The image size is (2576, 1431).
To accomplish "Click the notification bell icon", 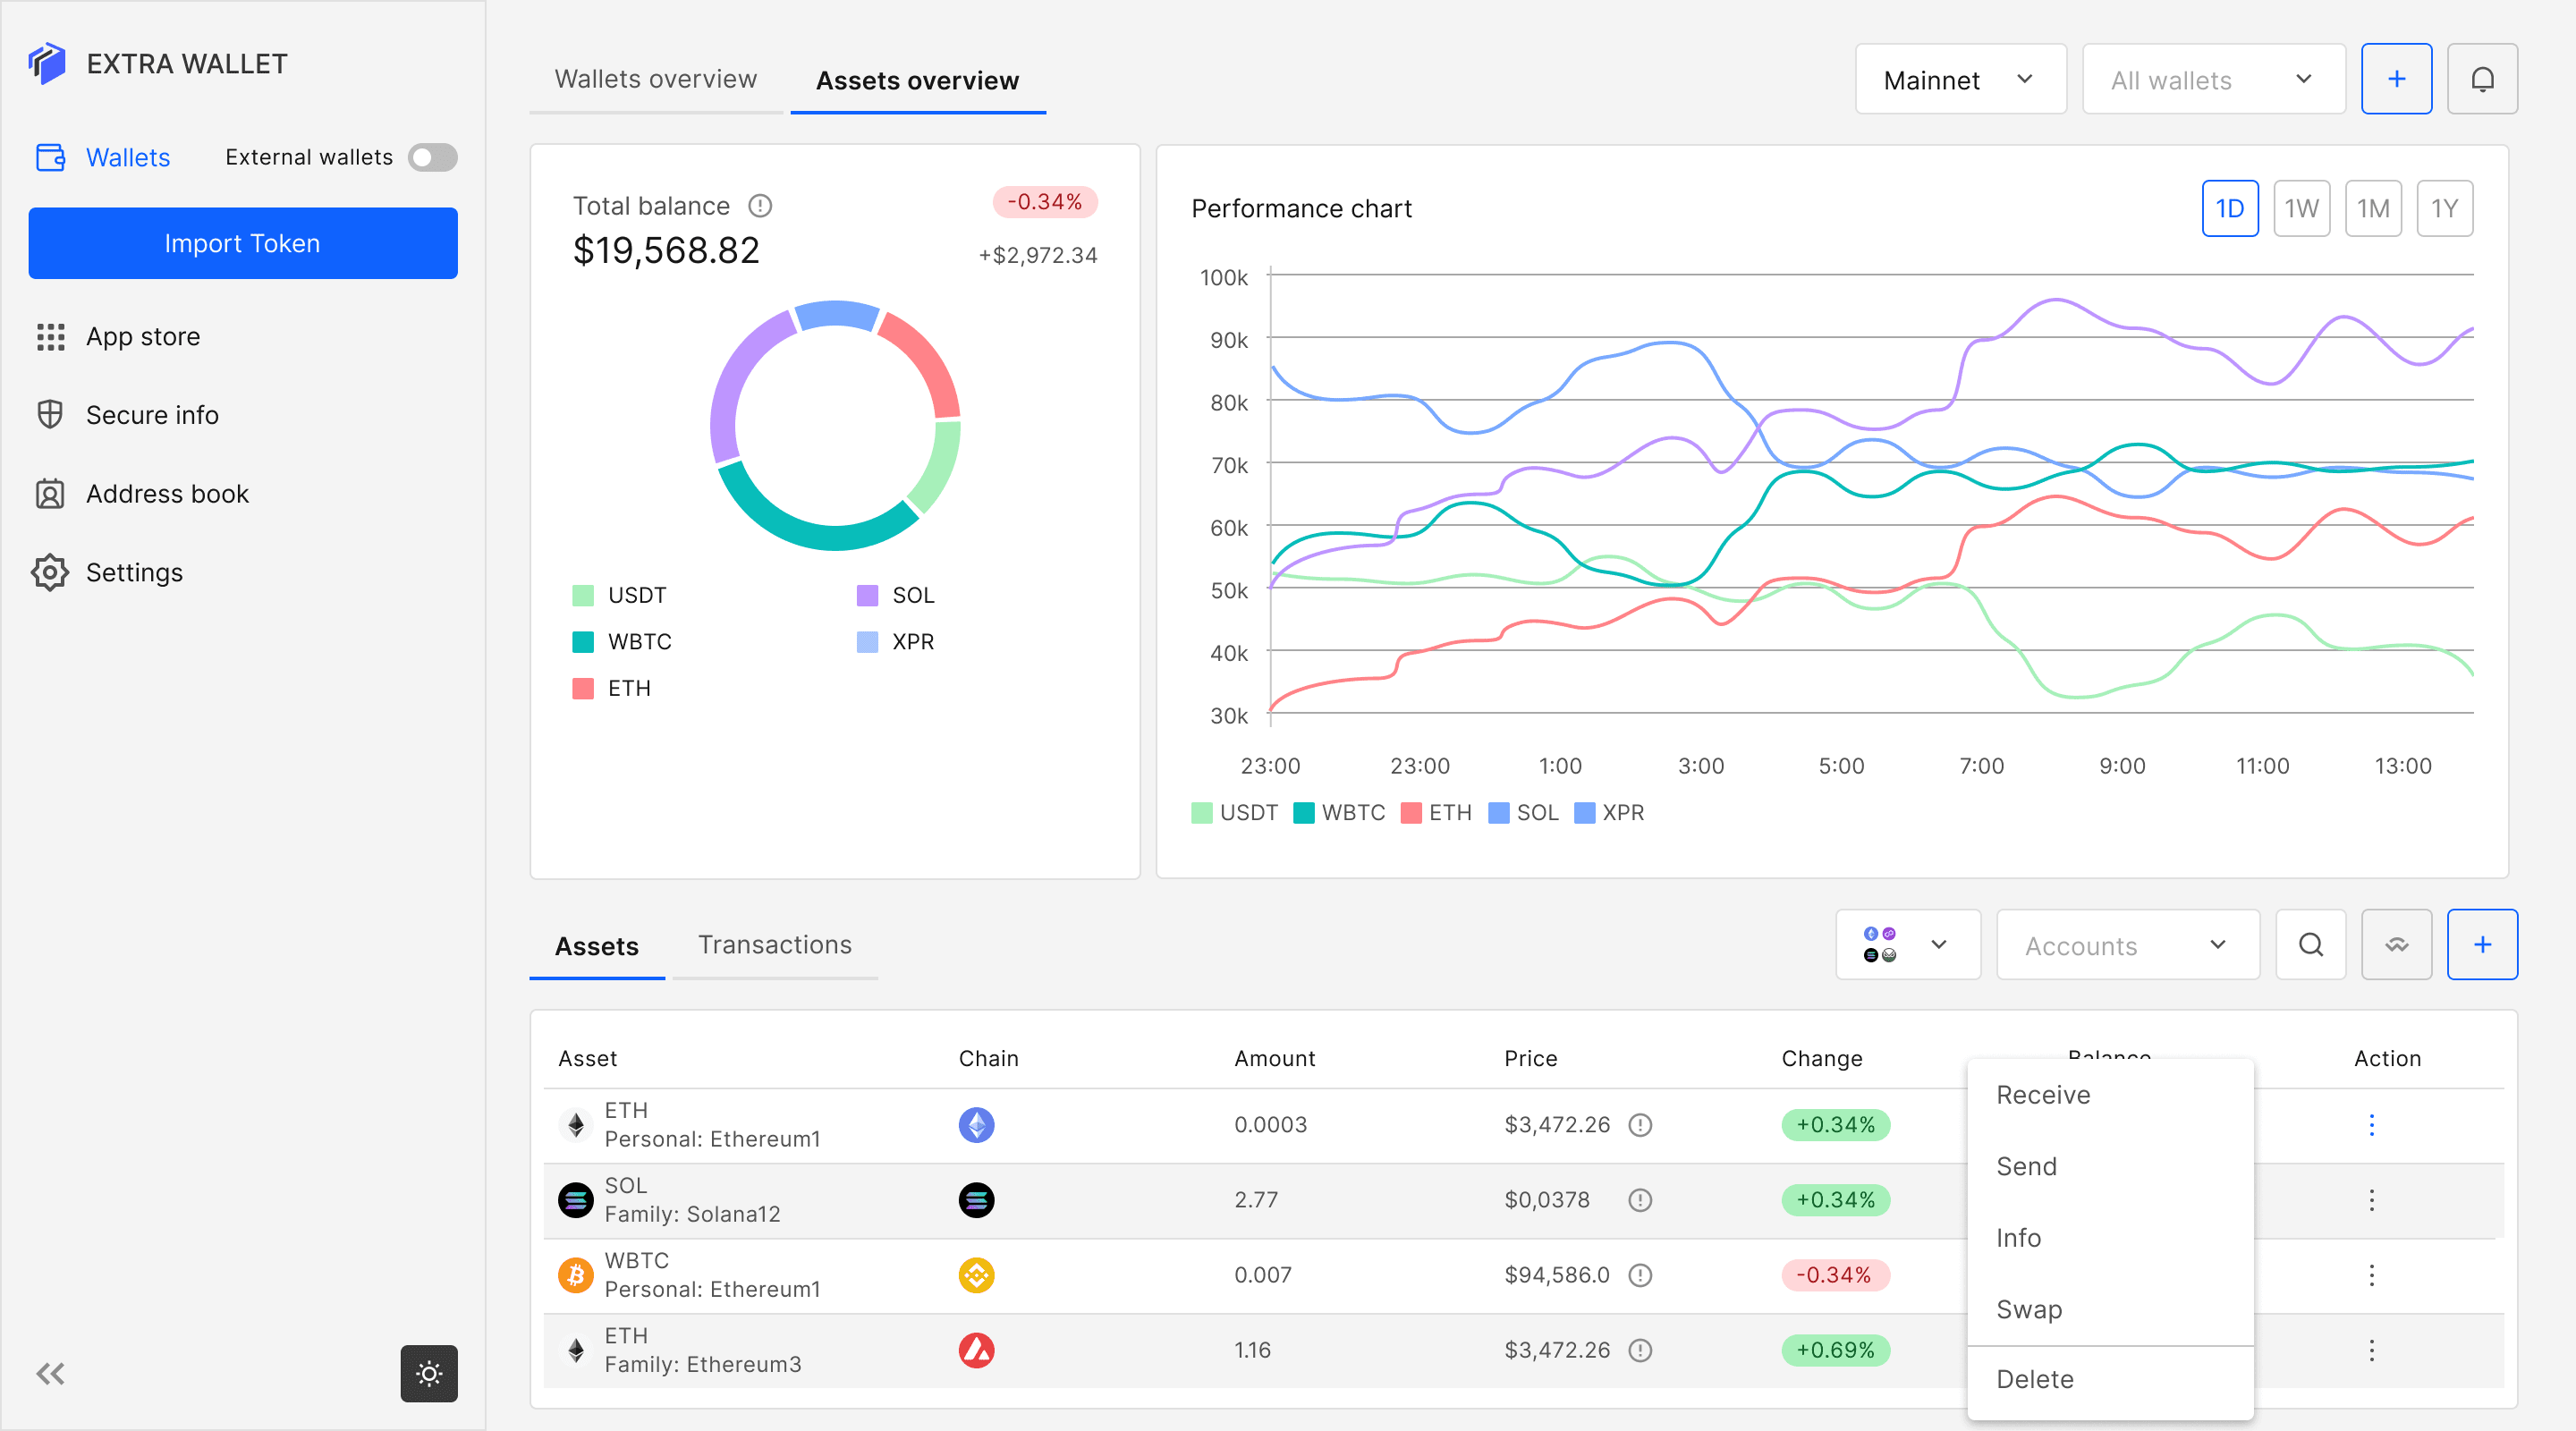I will [2481, 79].
